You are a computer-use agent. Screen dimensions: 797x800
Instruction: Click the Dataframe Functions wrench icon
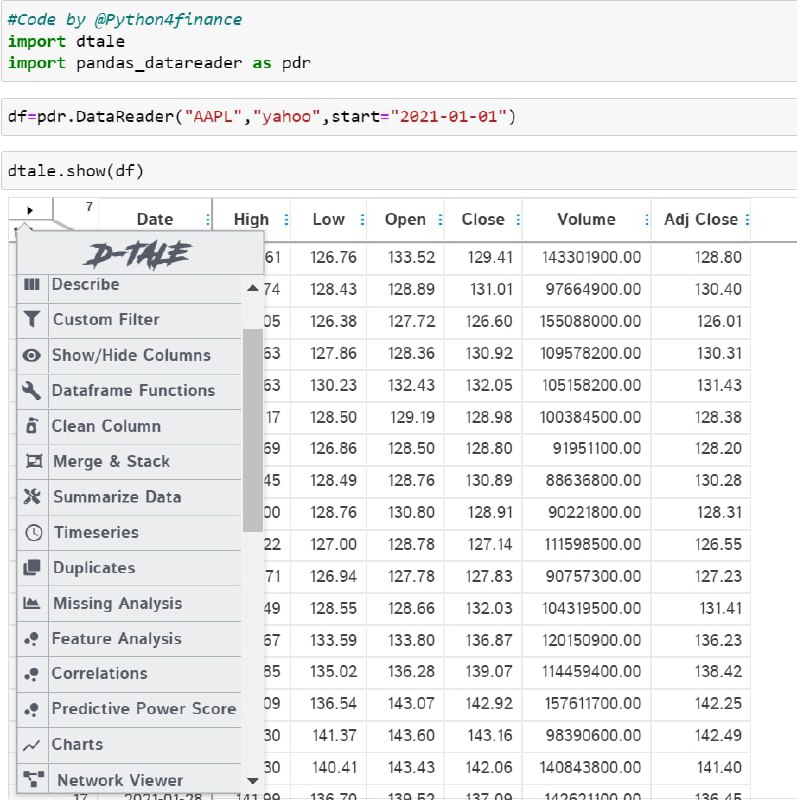pyautogui.click(x=32, y=390)
